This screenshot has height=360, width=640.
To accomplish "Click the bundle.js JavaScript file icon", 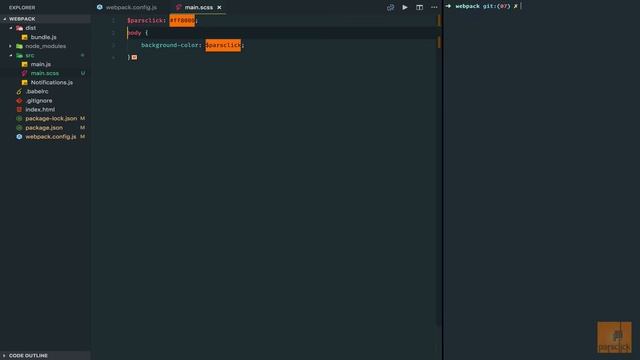I will pos(24,37).
